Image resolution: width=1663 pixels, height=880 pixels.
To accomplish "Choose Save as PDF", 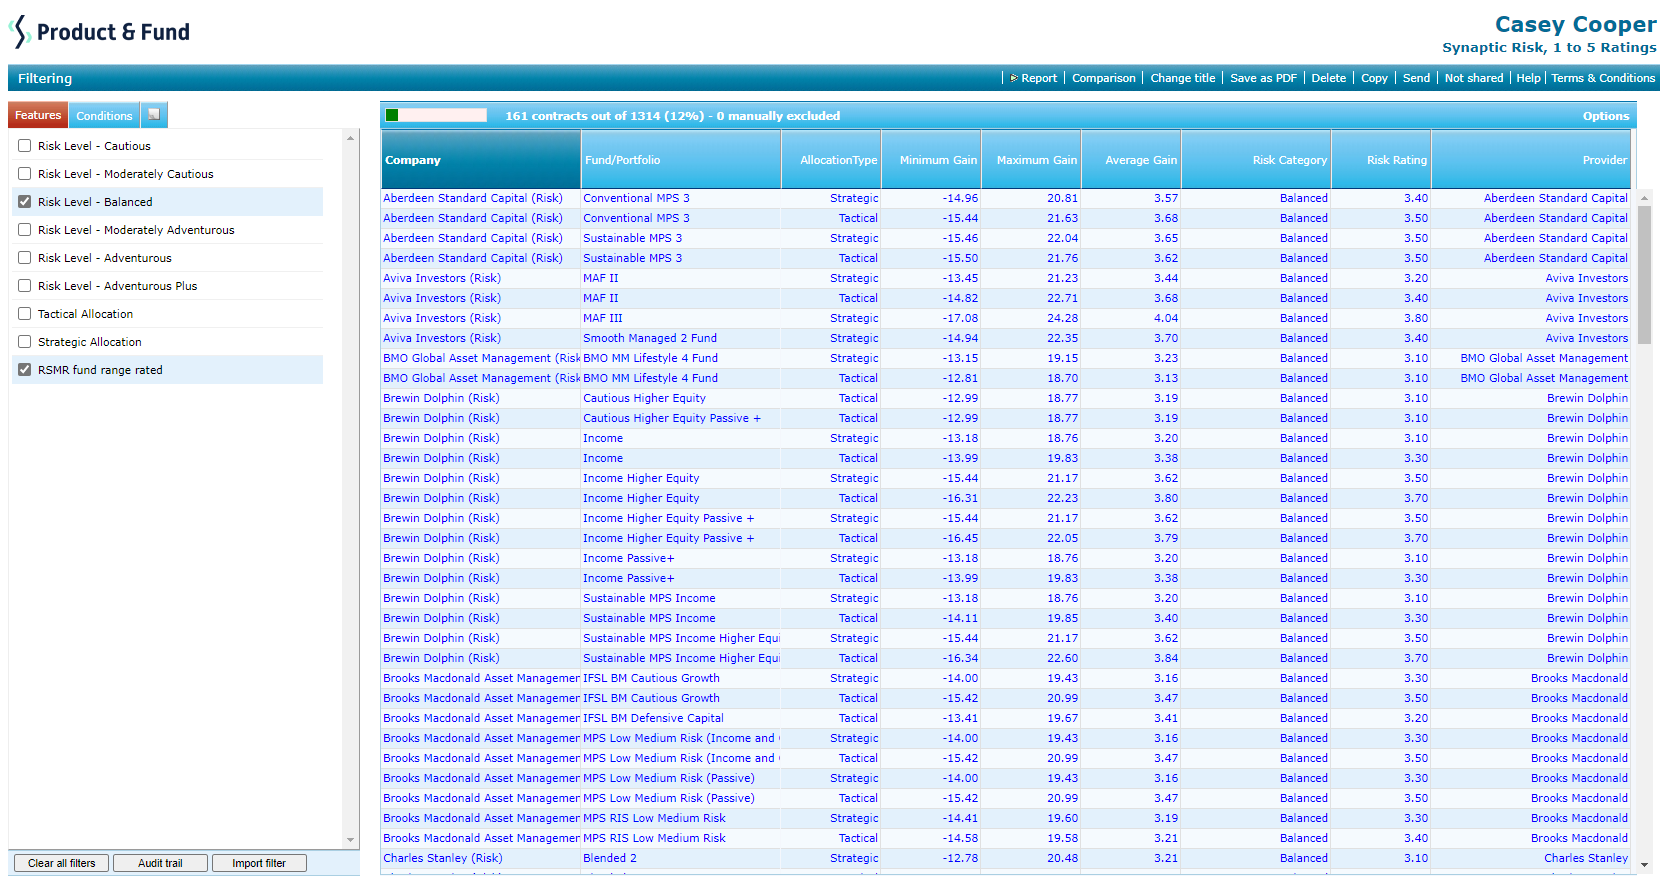I will click(x=1263, y=78).
